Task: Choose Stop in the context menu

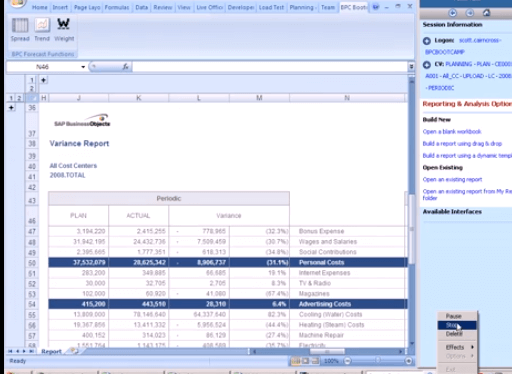Action: pos(457,325)
